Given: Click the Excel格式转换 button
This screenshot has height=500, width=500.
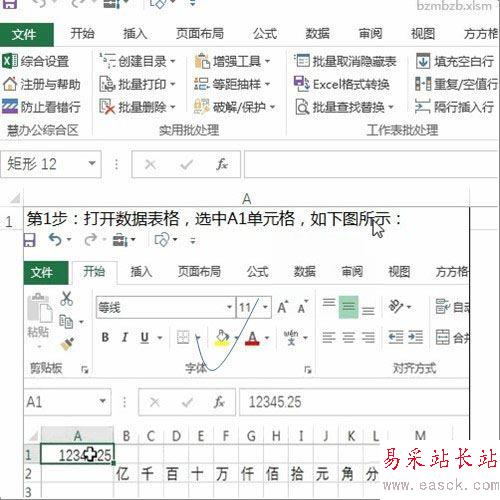Looking at the screenshot, I should coord(342,84).
